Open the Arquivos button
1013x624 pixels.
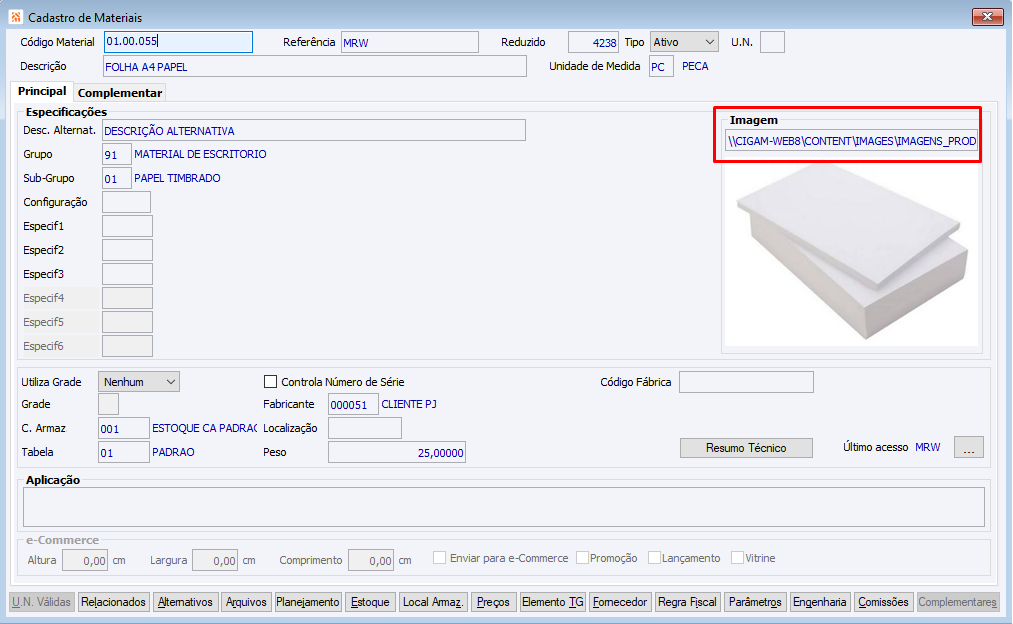click(x=246, y=602)
